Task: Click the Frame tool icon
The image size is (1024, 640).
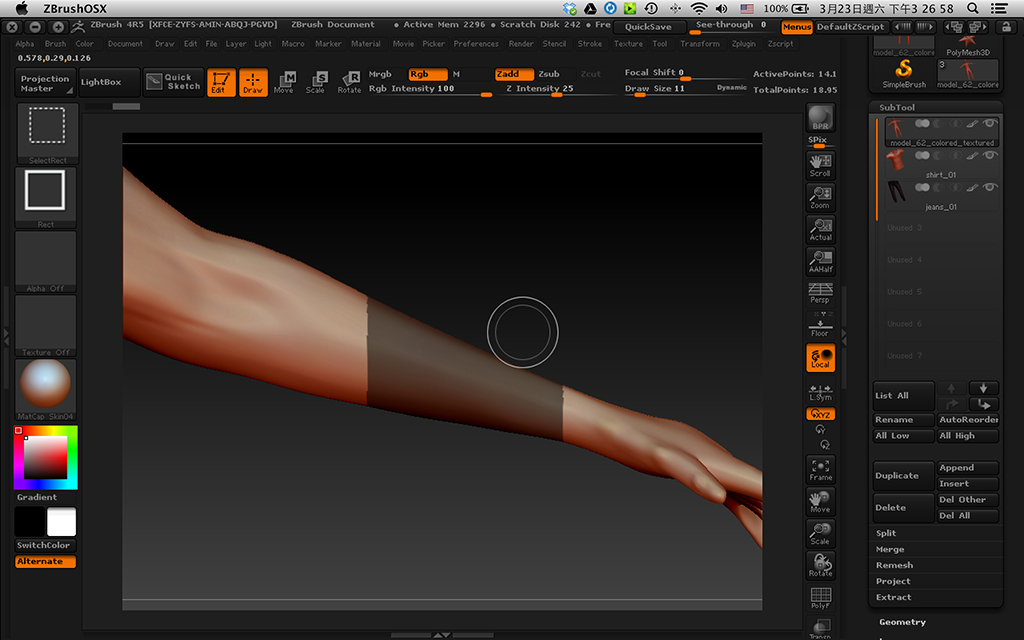Action: point(820,471)
